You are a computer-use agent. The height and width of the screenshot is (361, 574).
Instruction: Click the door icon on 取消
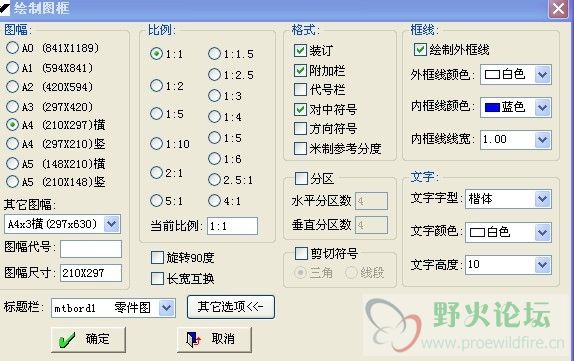tap(193, 339)
